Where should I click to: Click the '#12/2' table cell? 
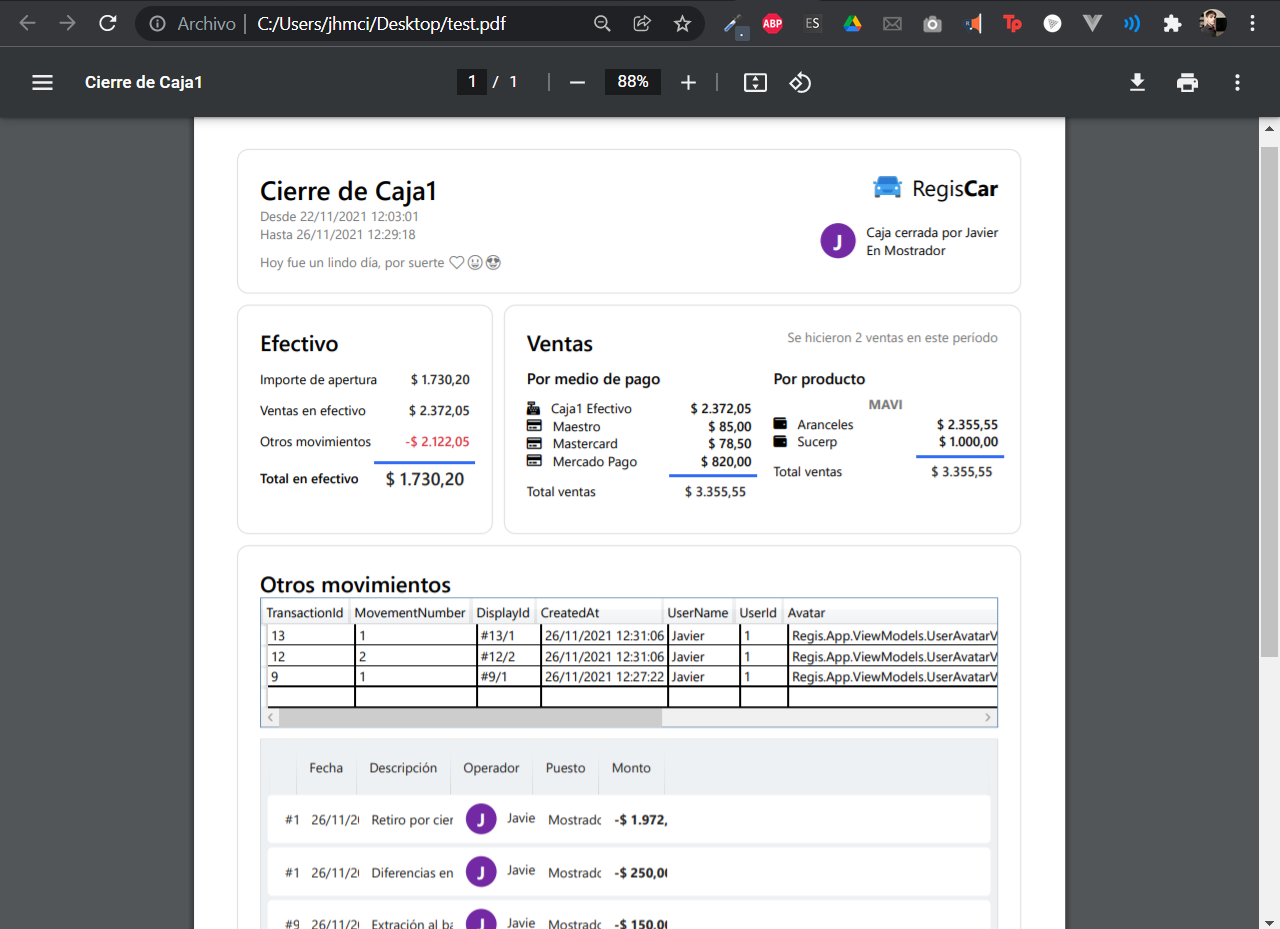(x=508, y=657)
